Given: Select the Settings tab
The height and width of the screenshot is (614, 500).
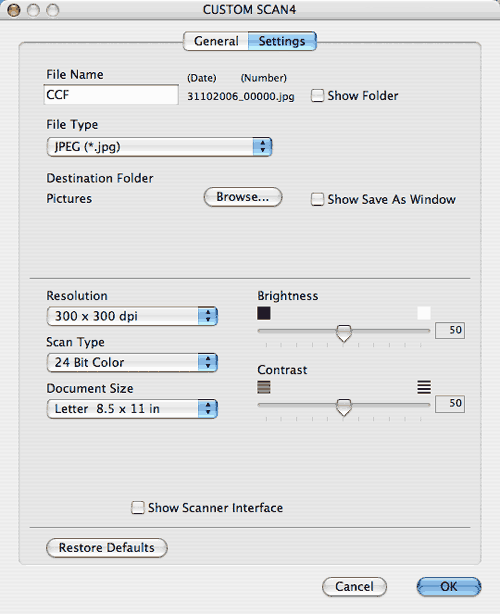Looking at the screenshot, I should point(282,41).
